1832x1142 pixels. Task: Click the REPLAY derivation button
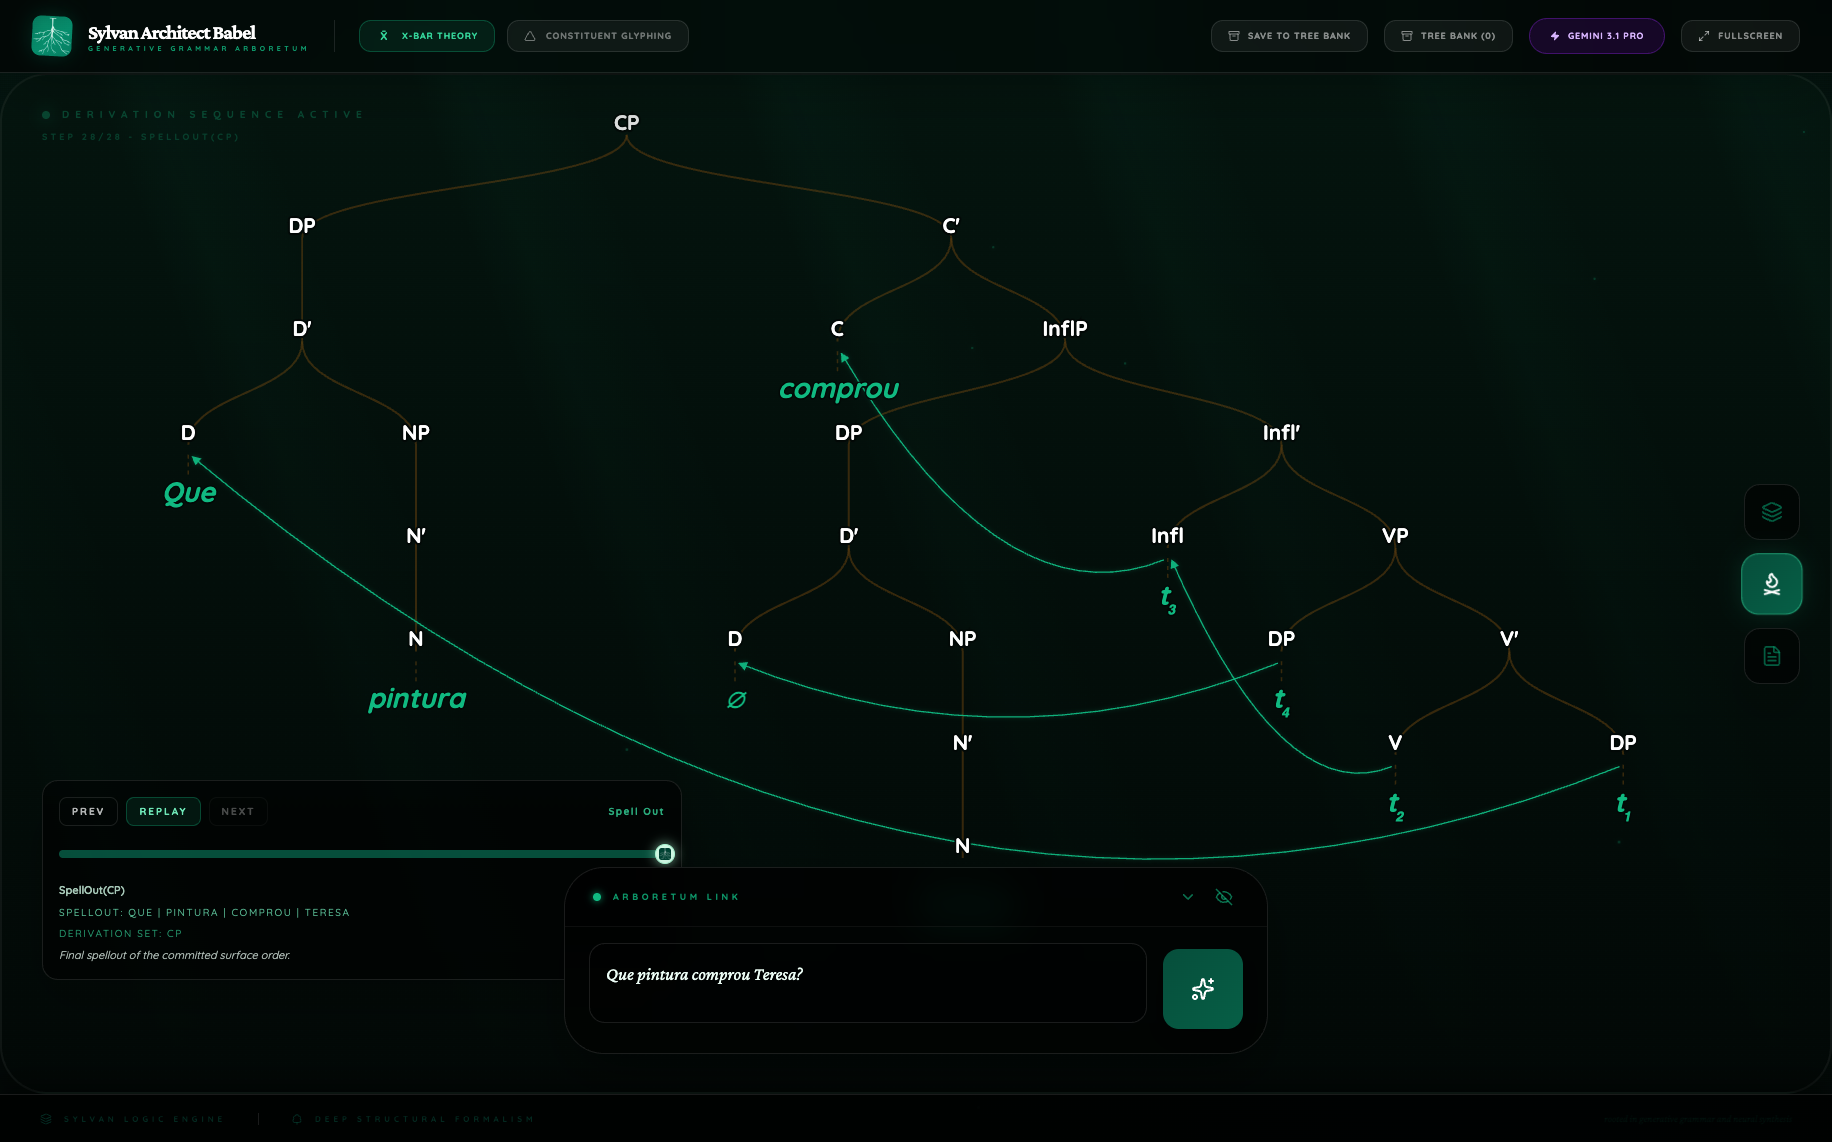163,811
